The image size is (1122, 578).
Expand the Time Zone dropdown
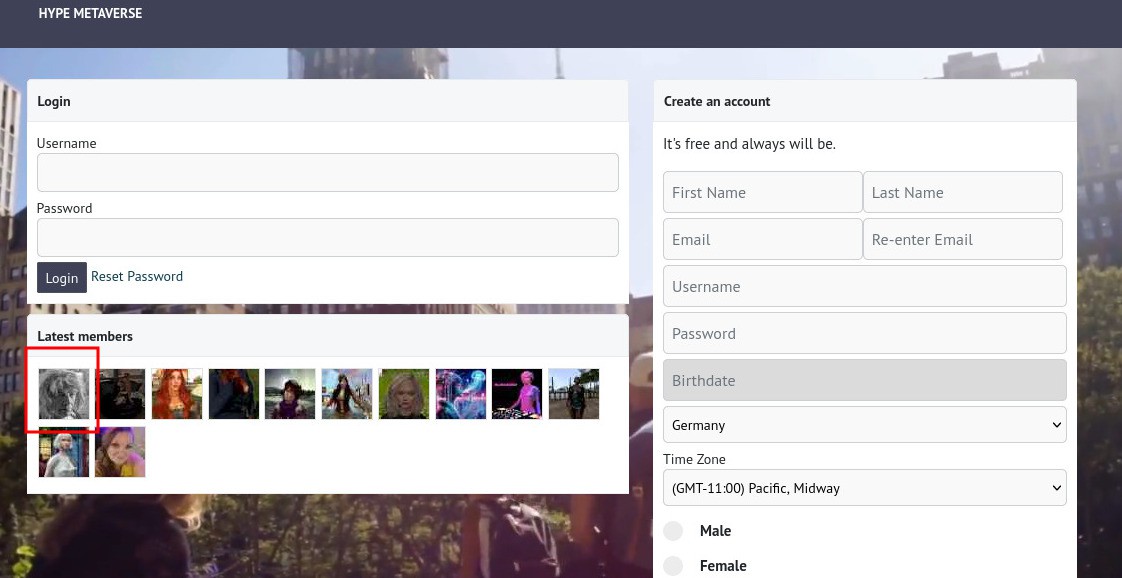[x=864, y=488]
